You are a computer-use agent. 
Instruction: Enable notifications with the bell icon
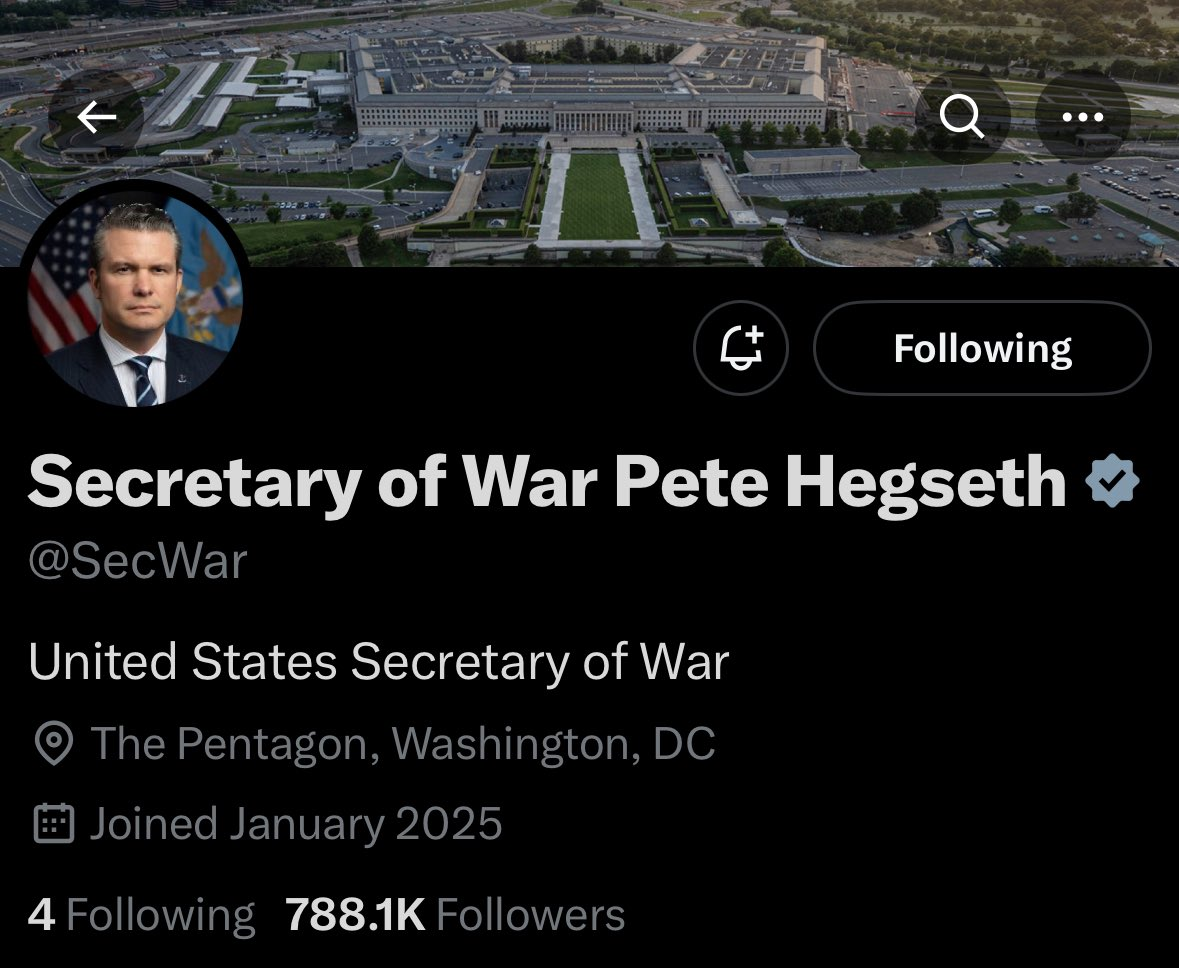pos(741,348)
